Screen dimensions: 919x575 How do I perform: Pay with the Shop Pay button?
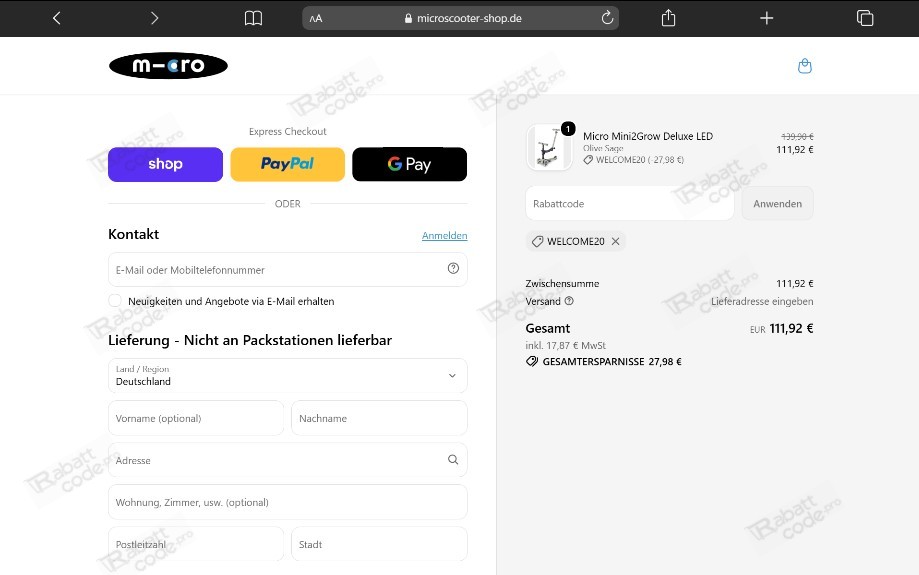pyautogui.click(x=165, y=164)
